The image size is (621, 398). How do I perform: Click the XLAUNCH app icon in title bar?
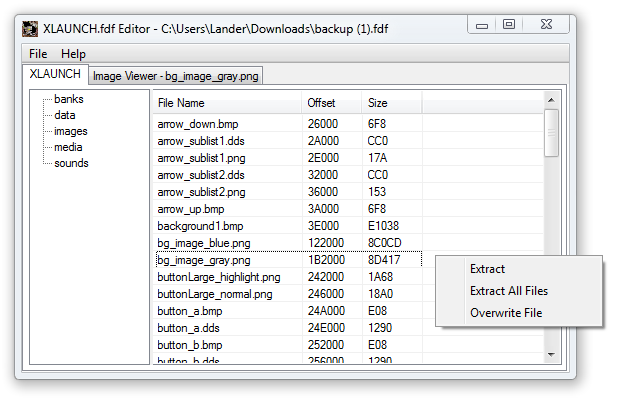[x=30, y=29]
